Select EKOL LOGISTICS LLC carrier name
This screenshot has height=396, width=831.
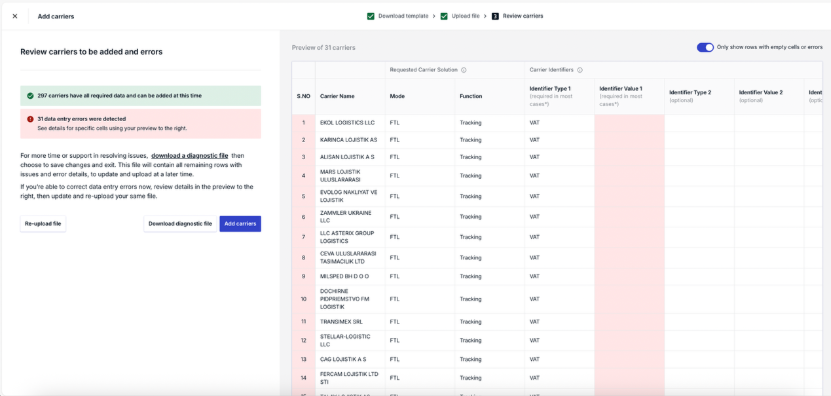[x=347, y=122]
